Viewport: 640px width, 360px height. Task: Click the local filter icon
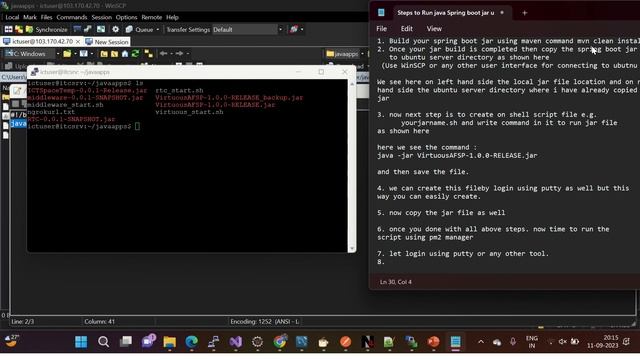84,53
